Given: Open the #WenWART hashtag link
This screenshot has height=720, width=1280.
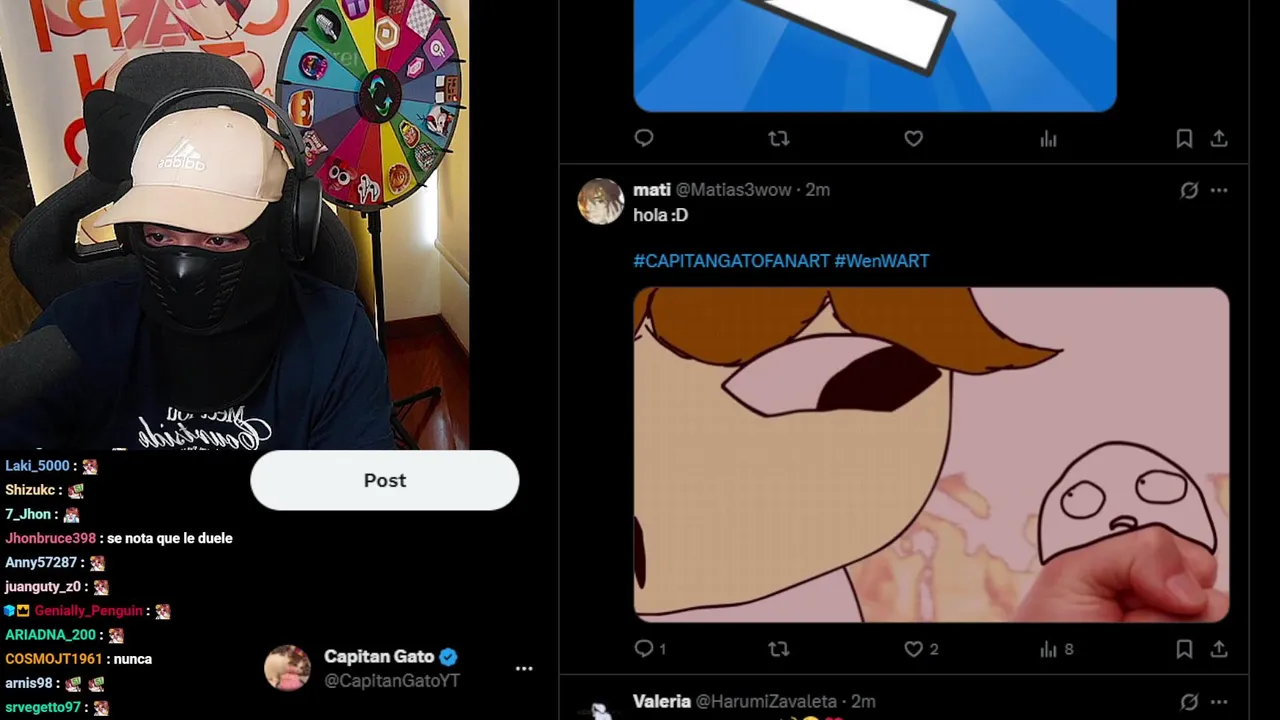Looking at the screenshot, I should coord(882,261).
